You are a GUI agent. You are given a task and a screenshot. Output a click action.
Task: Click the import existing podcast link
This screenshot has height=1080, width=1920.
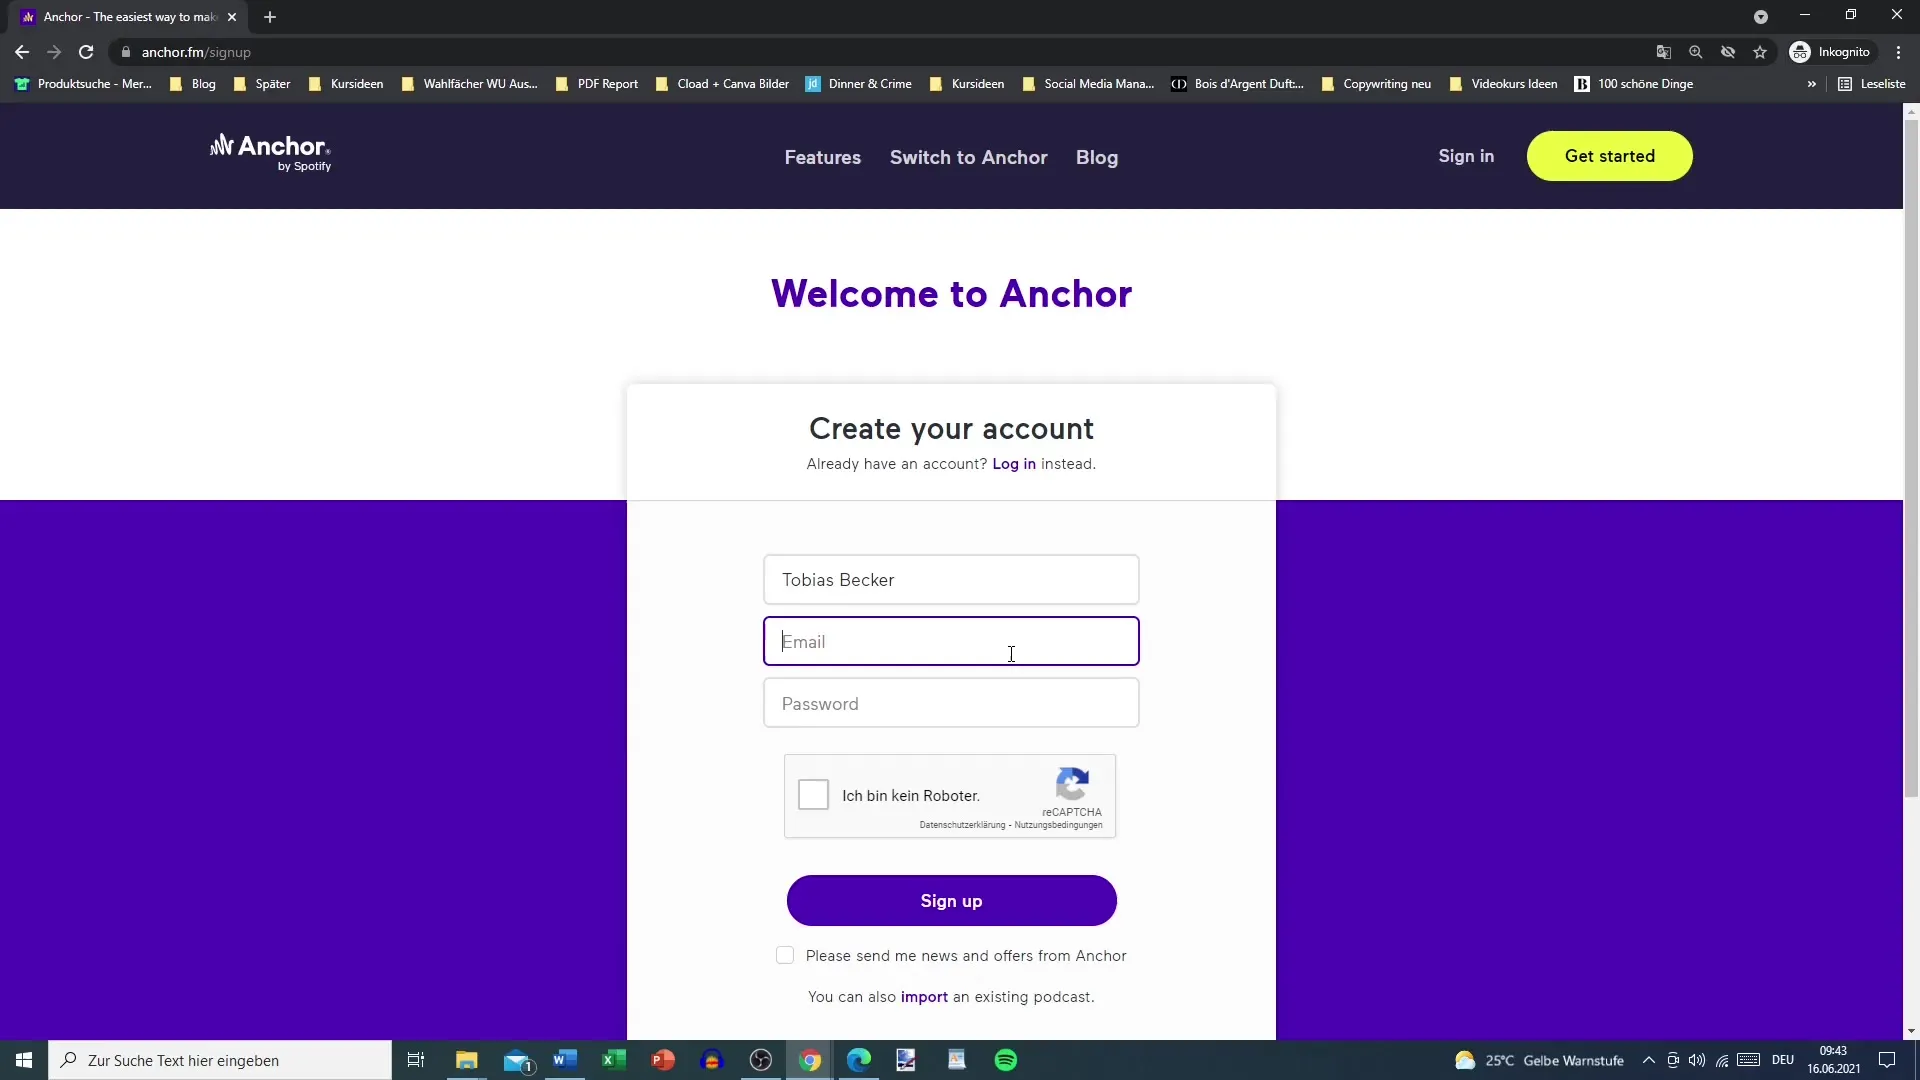click(922, 996)
